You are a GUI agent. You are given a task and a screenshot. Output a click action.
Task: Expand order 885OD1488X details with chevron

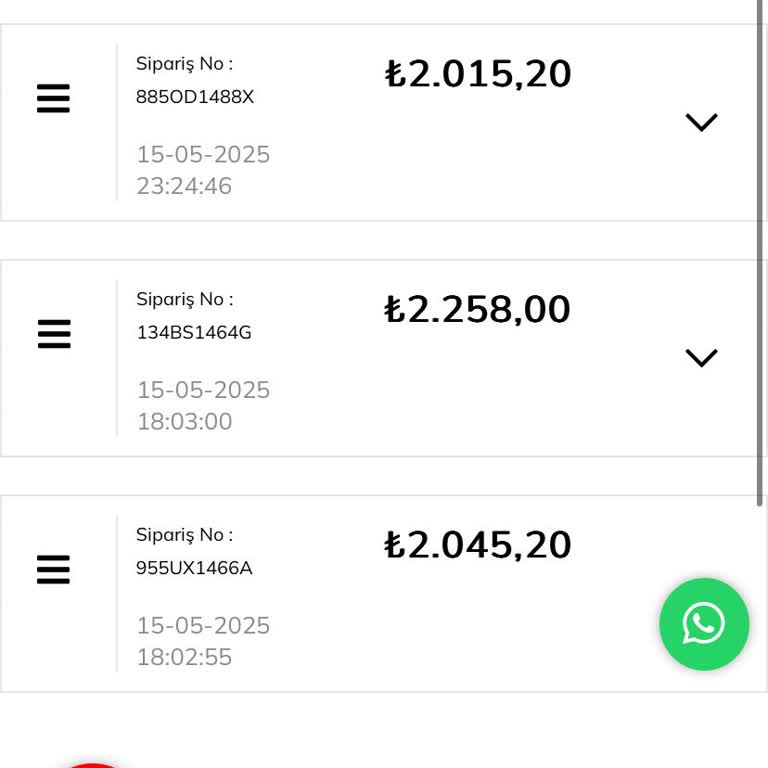pos(701,122)
